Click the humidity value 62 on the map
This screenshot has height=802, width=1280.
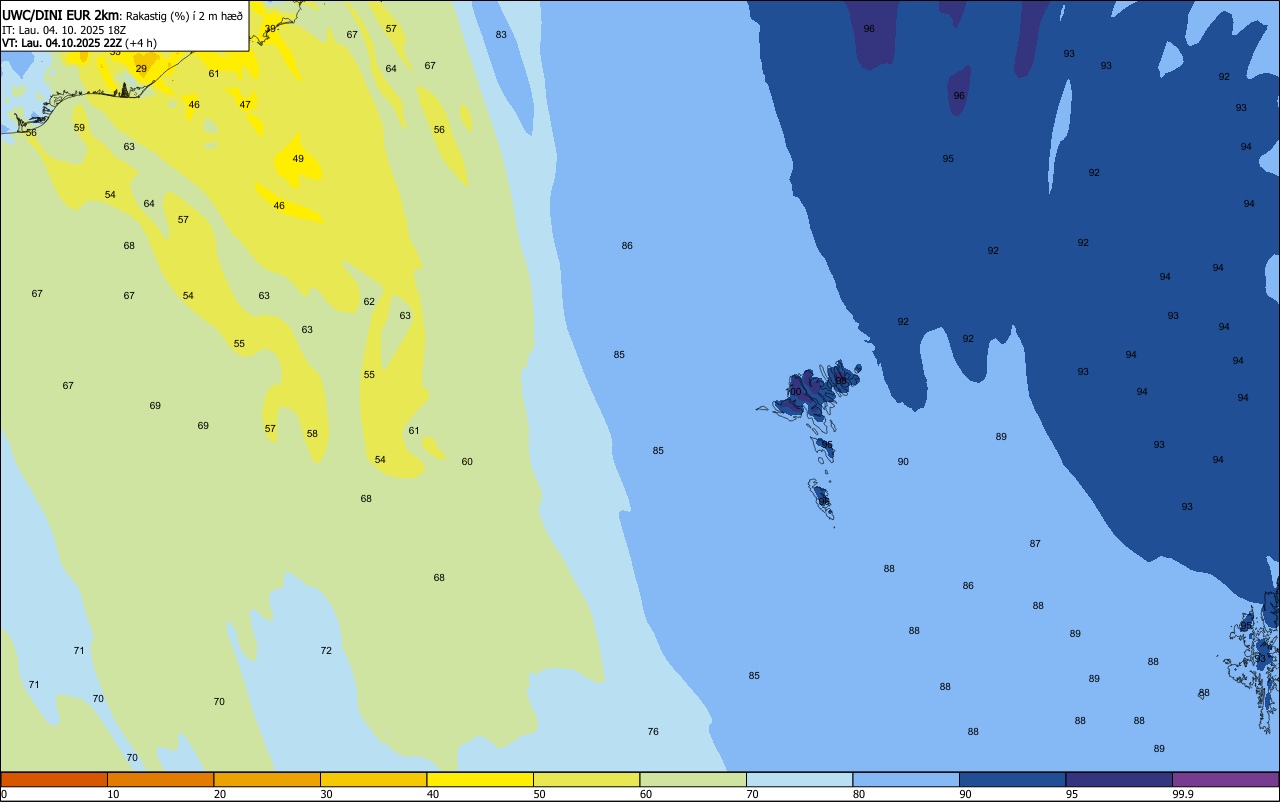click(x=369, y=302)
